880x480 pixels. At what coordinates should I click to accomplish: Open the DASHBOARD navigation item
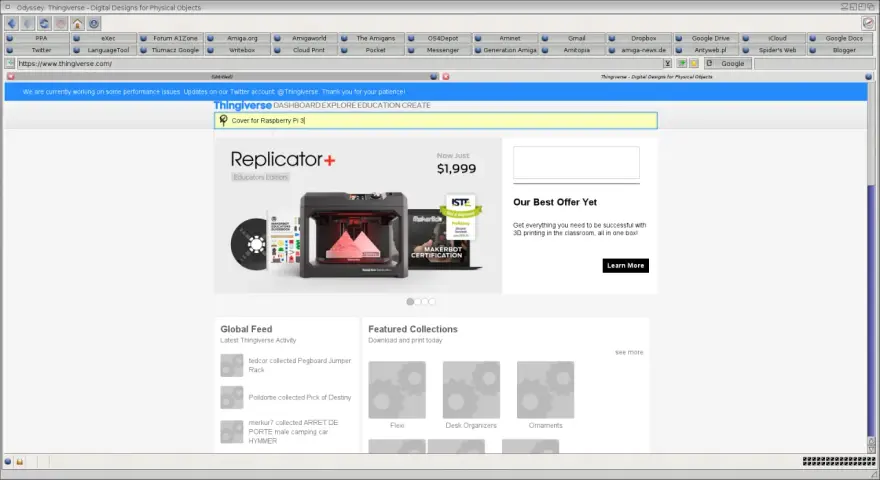tap(297, 105)
